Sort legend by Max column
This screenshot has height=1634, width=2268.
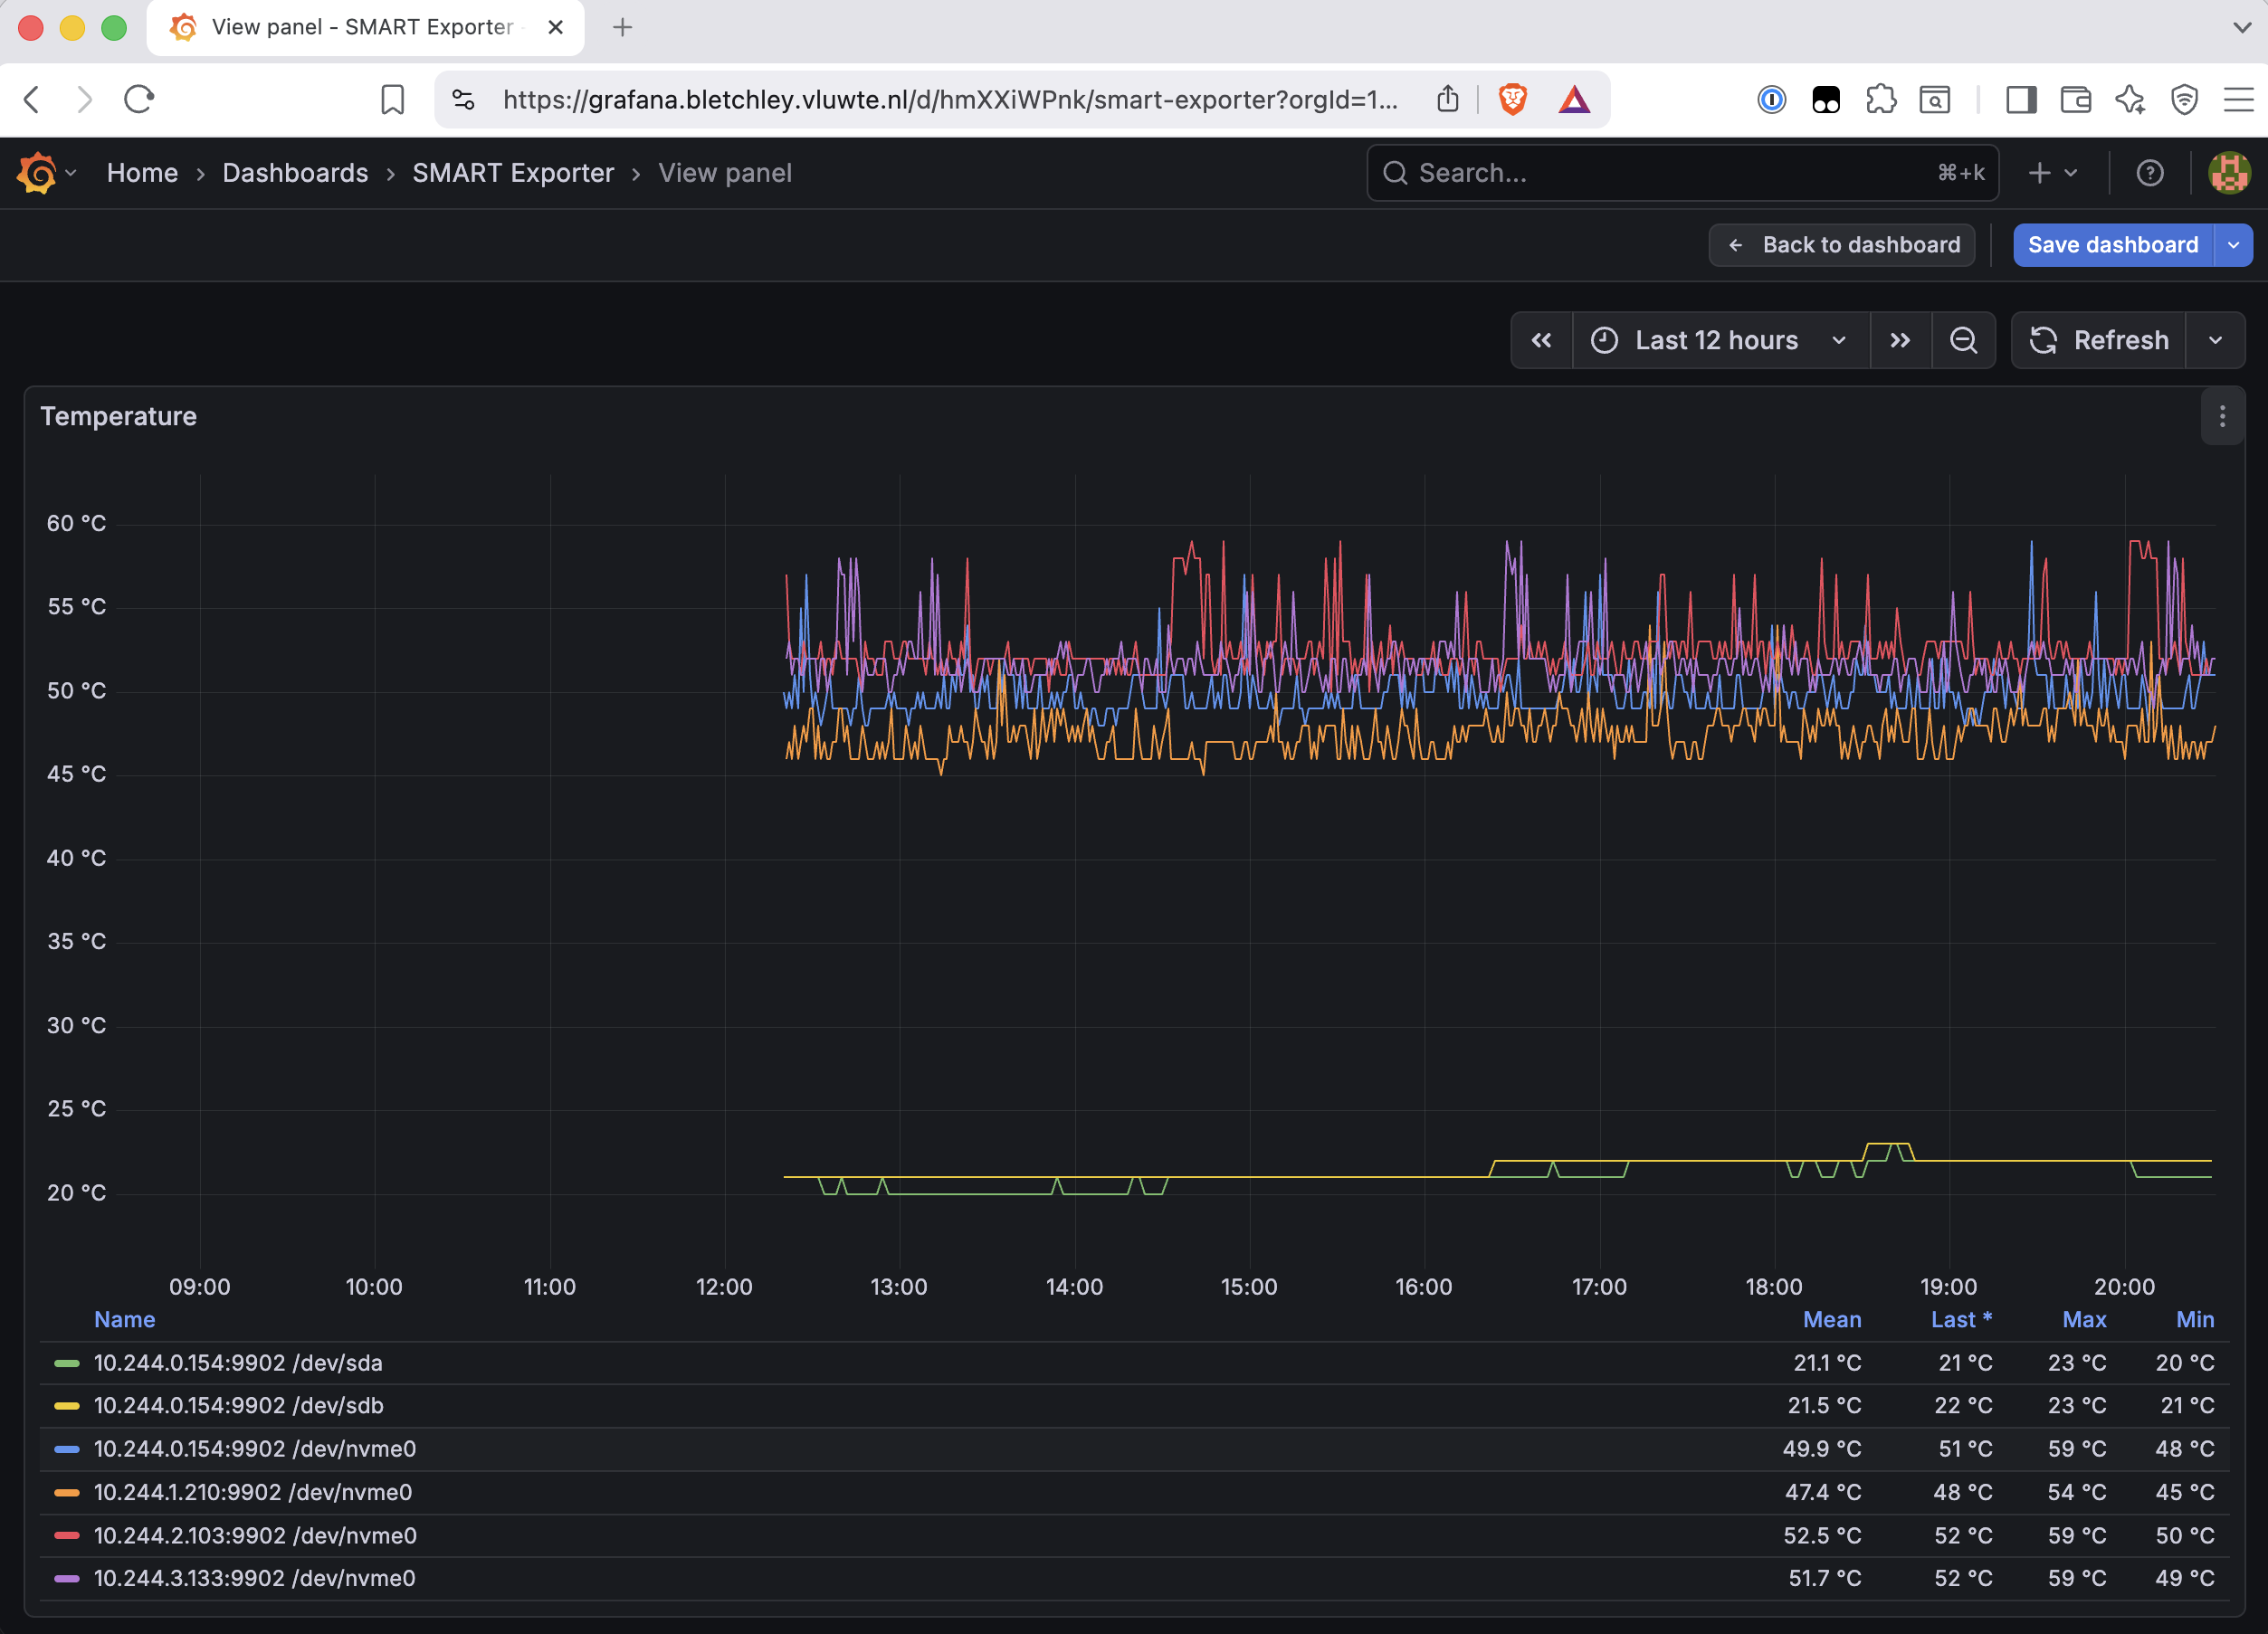(x=2084, y=1319)
